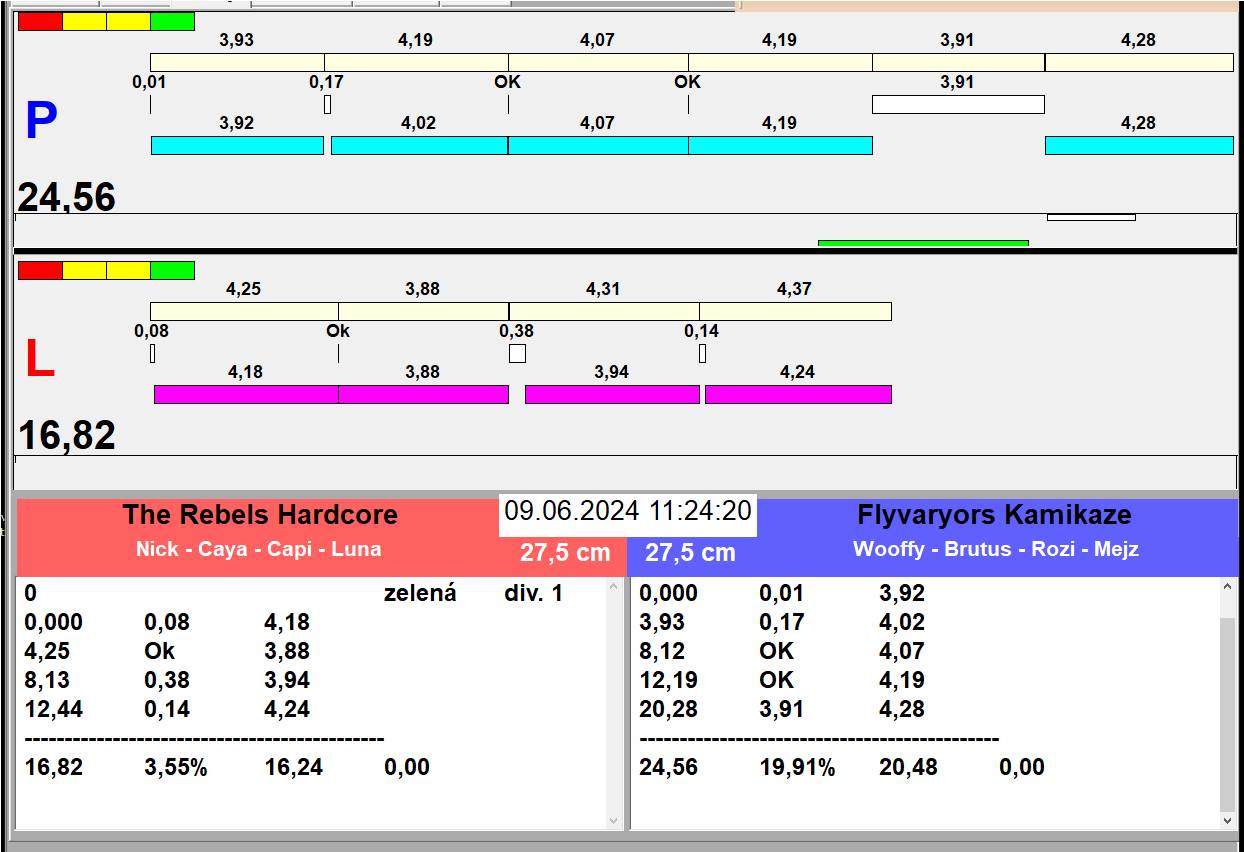Select the magenta bar labeled 3,94
This screenshot has height=852, width=1244.
[x=612, y=395]
